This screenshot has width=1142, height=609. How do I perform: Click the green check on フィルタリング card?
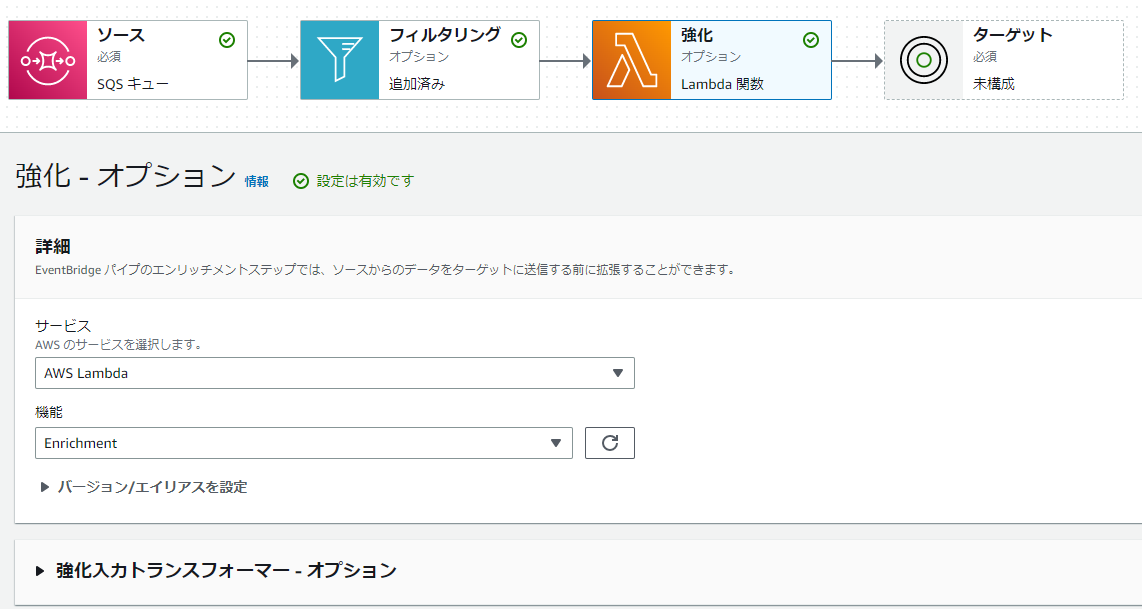pyautogui.click(x=519, y=40)
